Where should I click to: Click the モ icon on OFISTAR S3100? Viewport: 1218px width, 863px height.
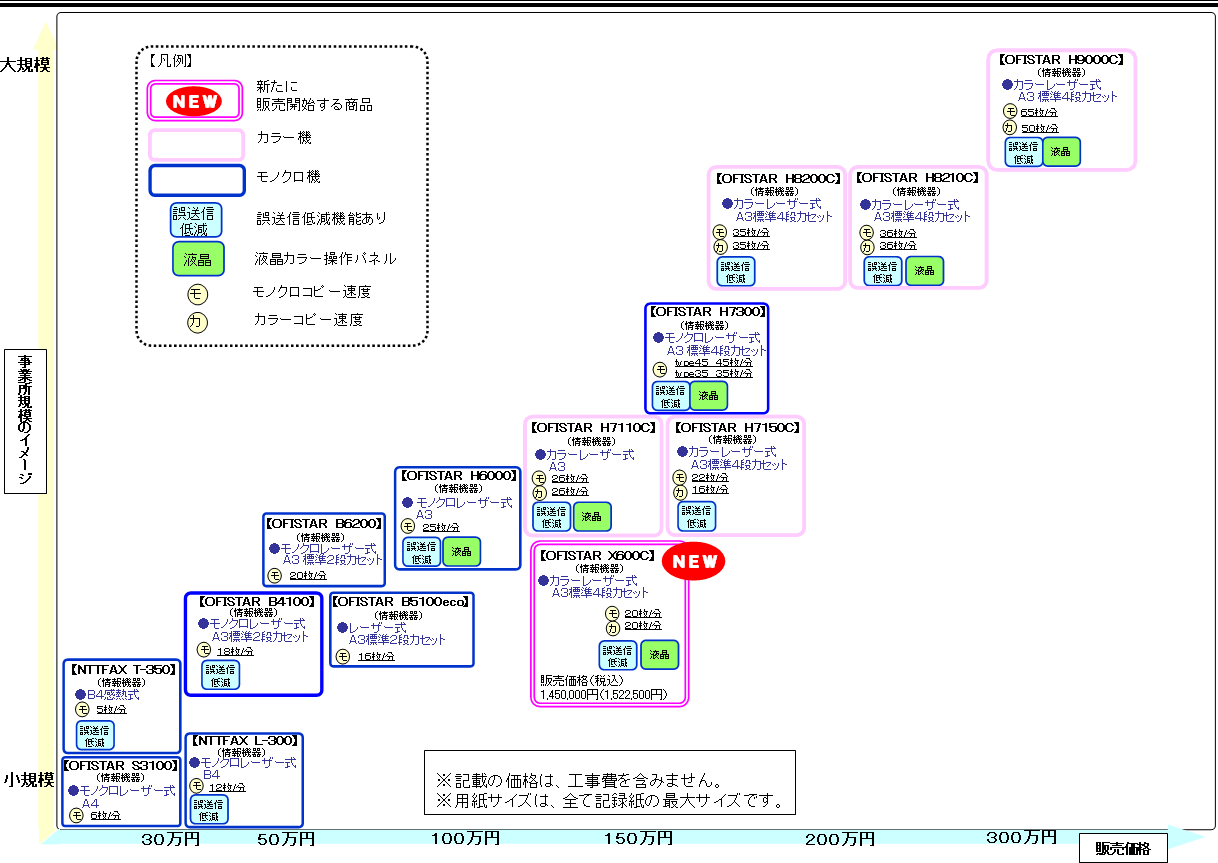click(x=77, y=815)
